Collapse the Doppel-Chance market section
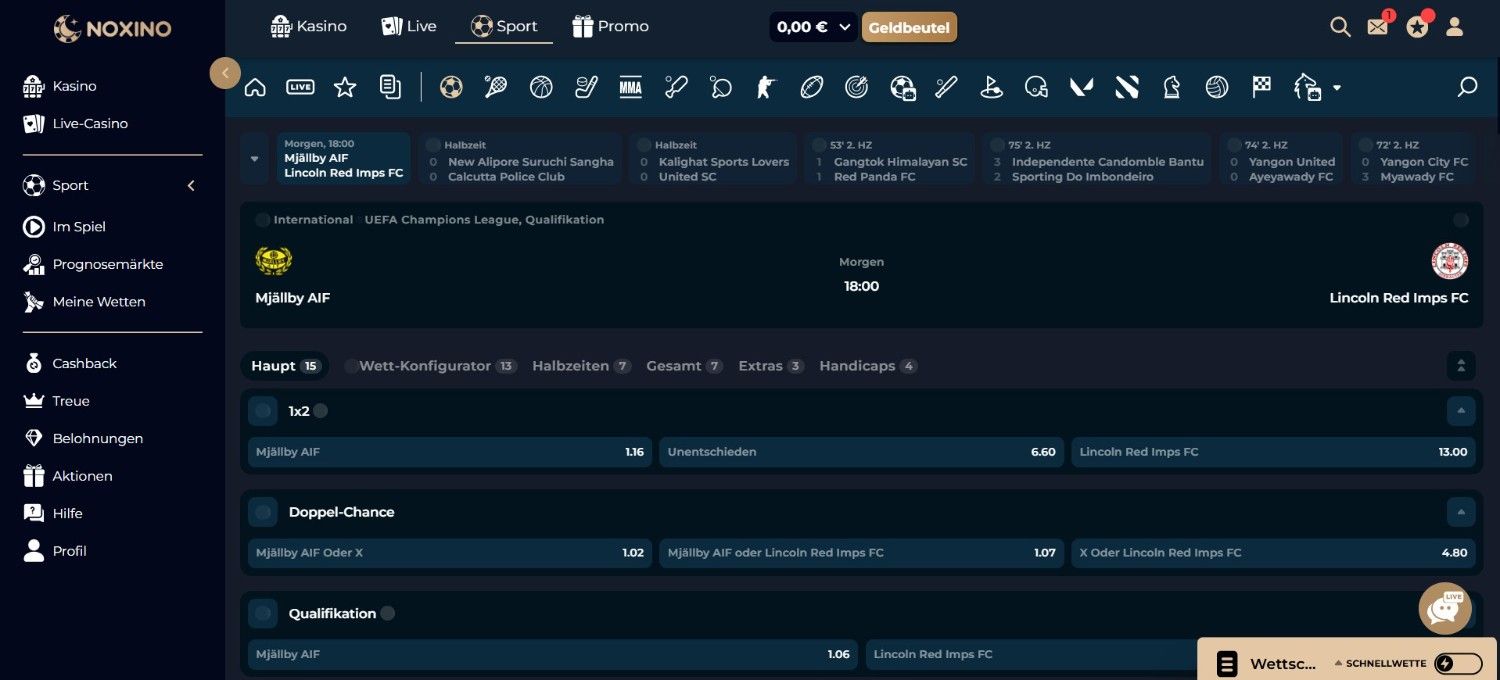1500x680 pixels. tap(1461, 512)
